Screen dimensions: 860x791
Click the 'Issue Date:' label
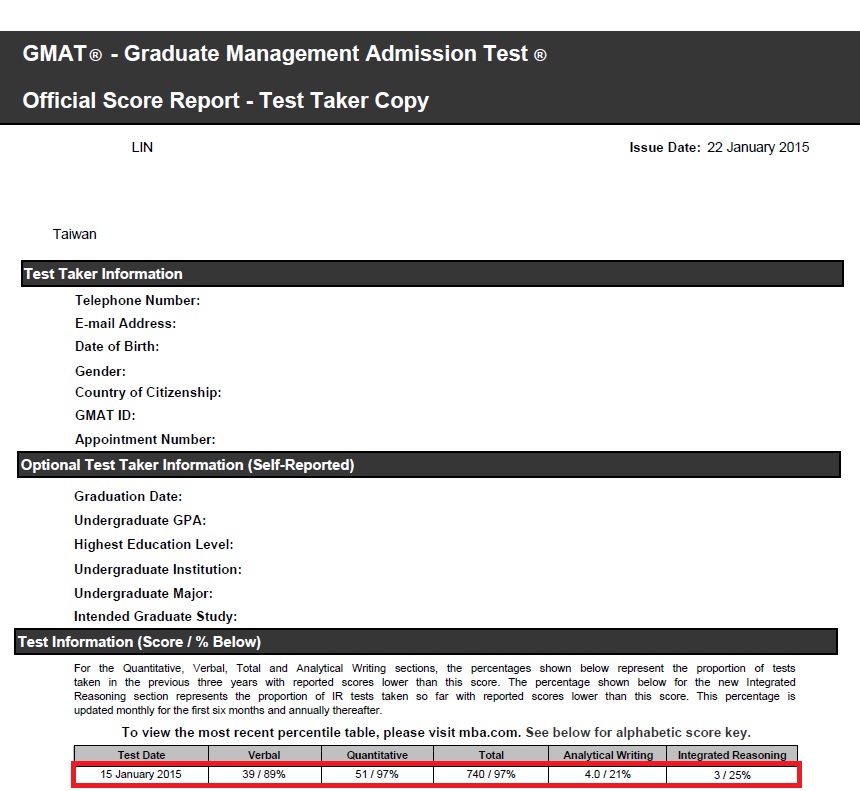point(665,147)
